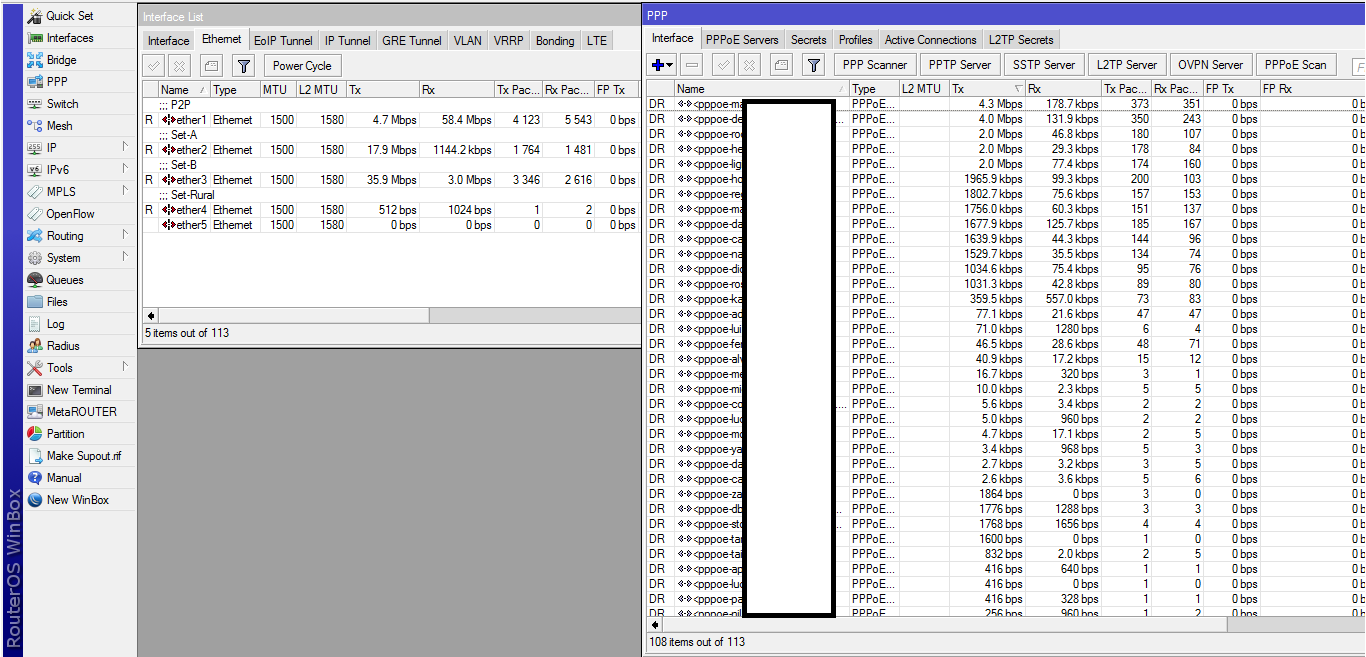The height and width of the screenshot is (657, 1366).
Task: Open Files from the sidebar
Action: tap(57, 302)
